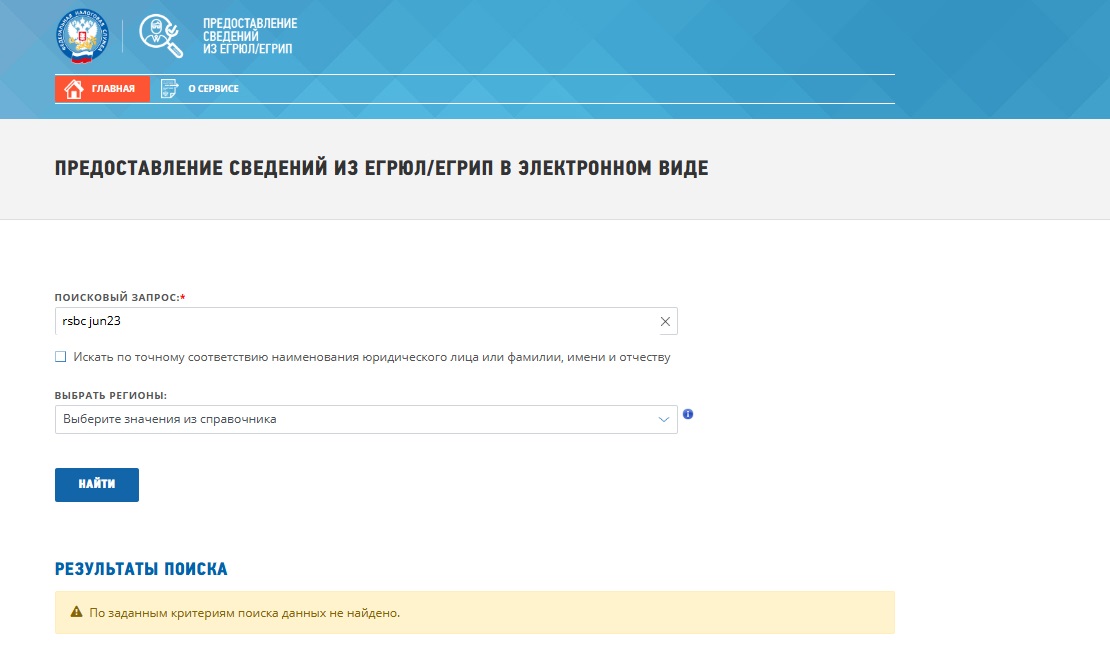Click the РЕЗУЛЬТАТЫ ПОИСКА heading
The image size is (1110, 649).
(x=141, y=569)
